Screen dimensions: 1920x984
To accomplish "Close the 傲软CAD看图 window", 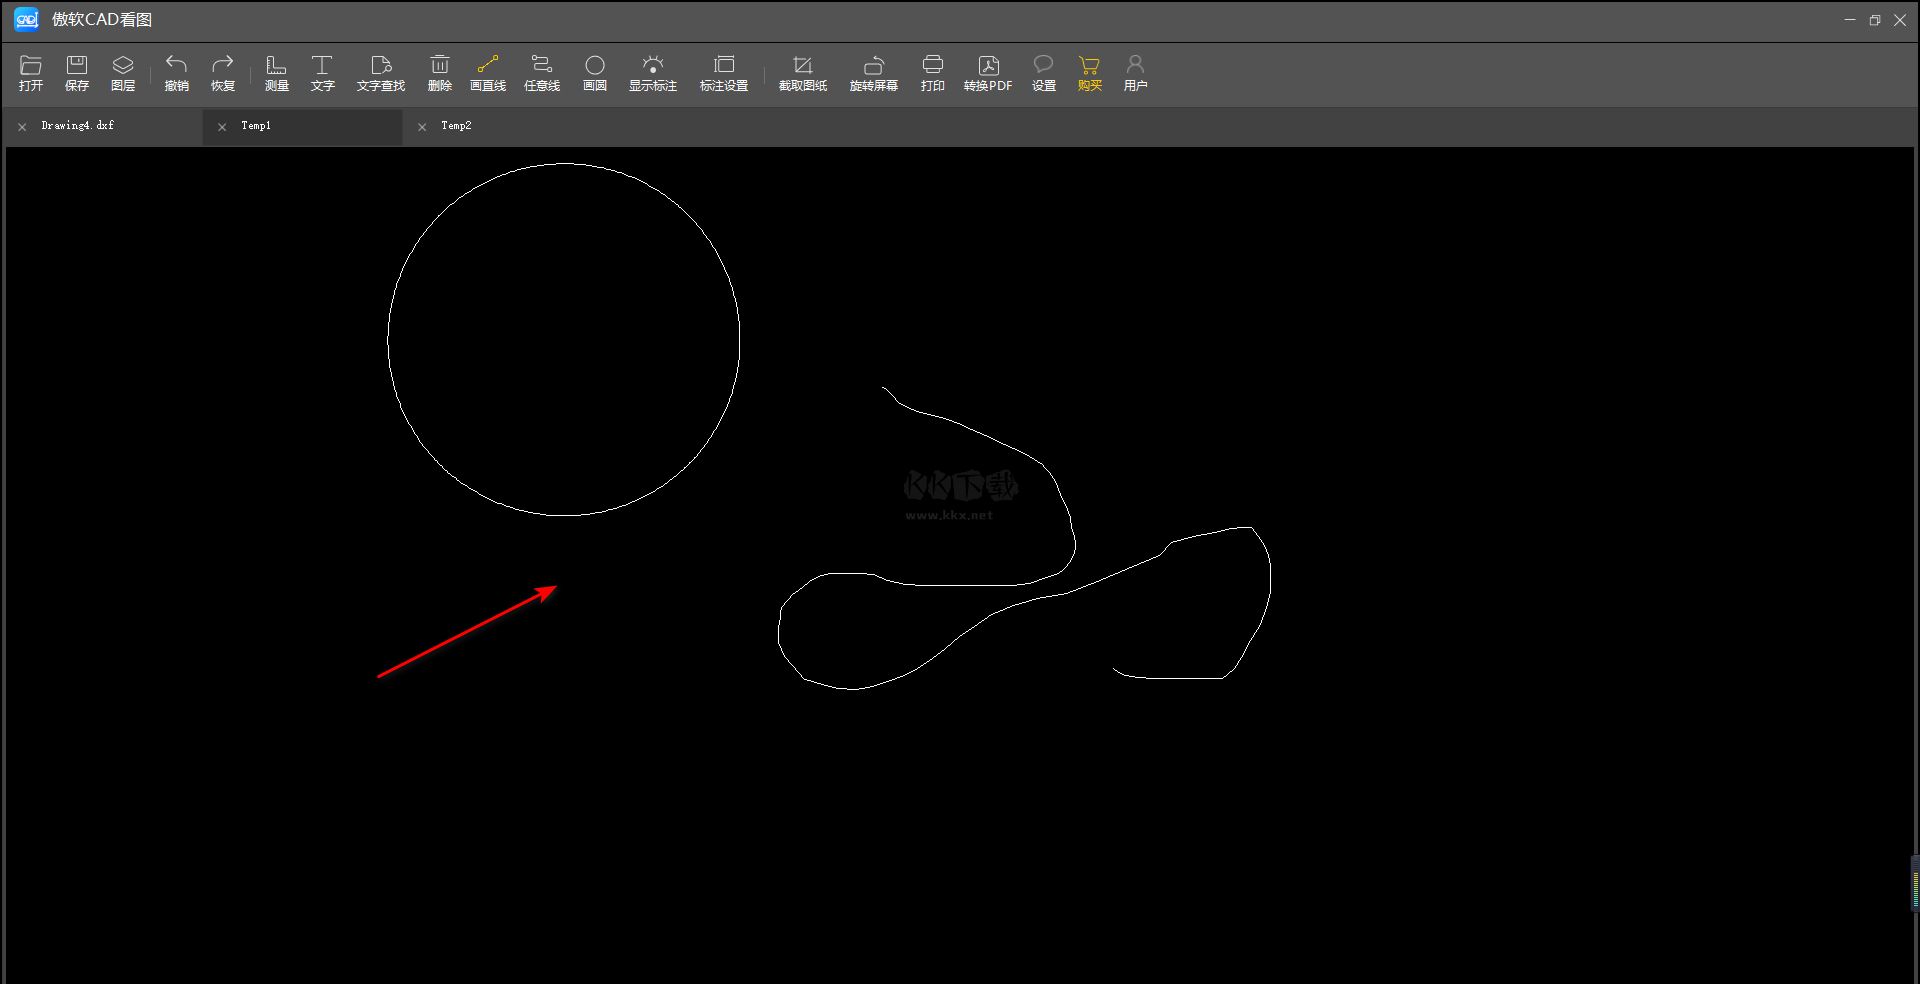I will pyautogui.click(x=1900, y=20).
